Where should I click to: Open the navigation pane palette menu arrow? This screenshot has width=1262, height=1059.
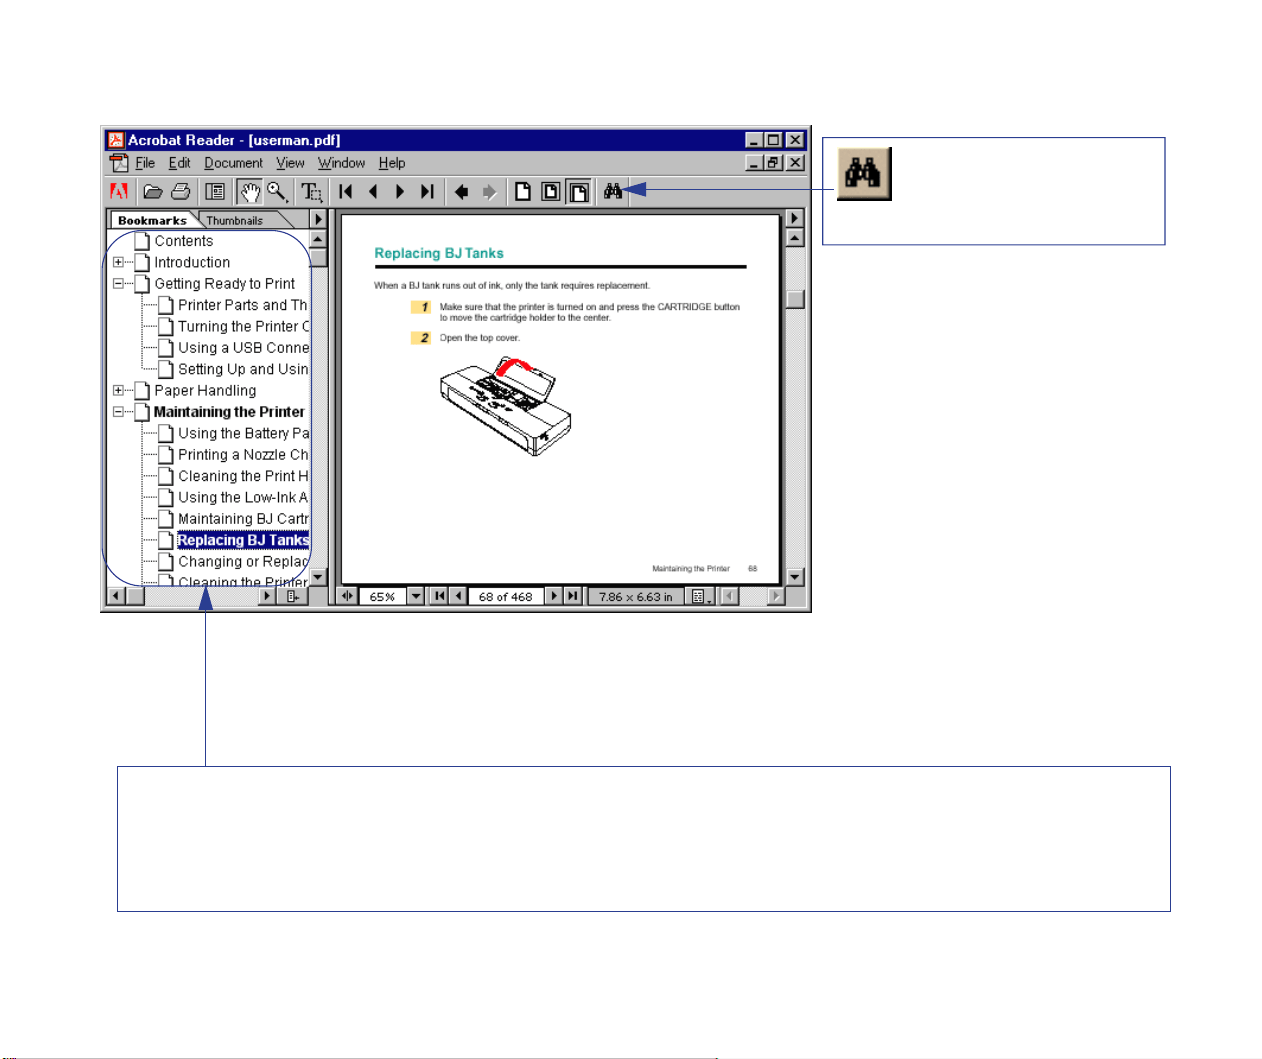[318, 219]
